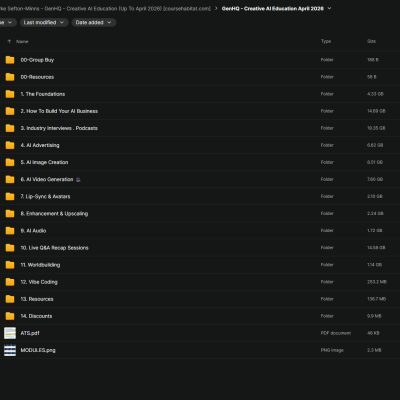Open the Last modified filter dropdown
Viewport: 400px width, 400px height.
pyautogui.click(x=44, y=22)
